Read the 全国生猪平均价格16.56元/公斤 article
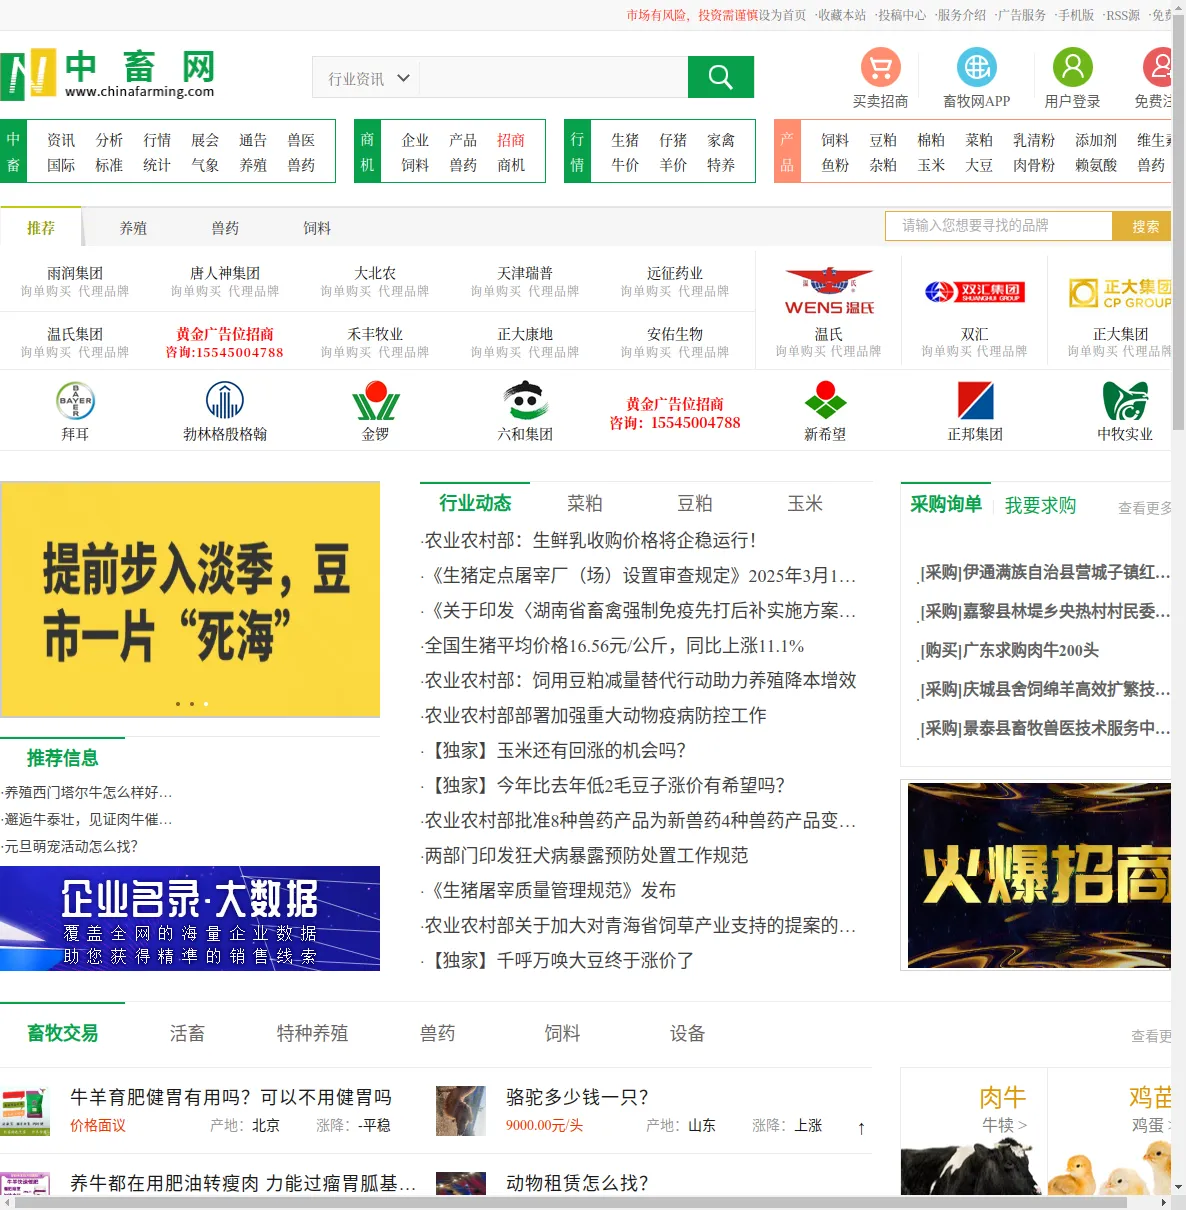Screen dimensions: 1186x1210 click(612, 645)
